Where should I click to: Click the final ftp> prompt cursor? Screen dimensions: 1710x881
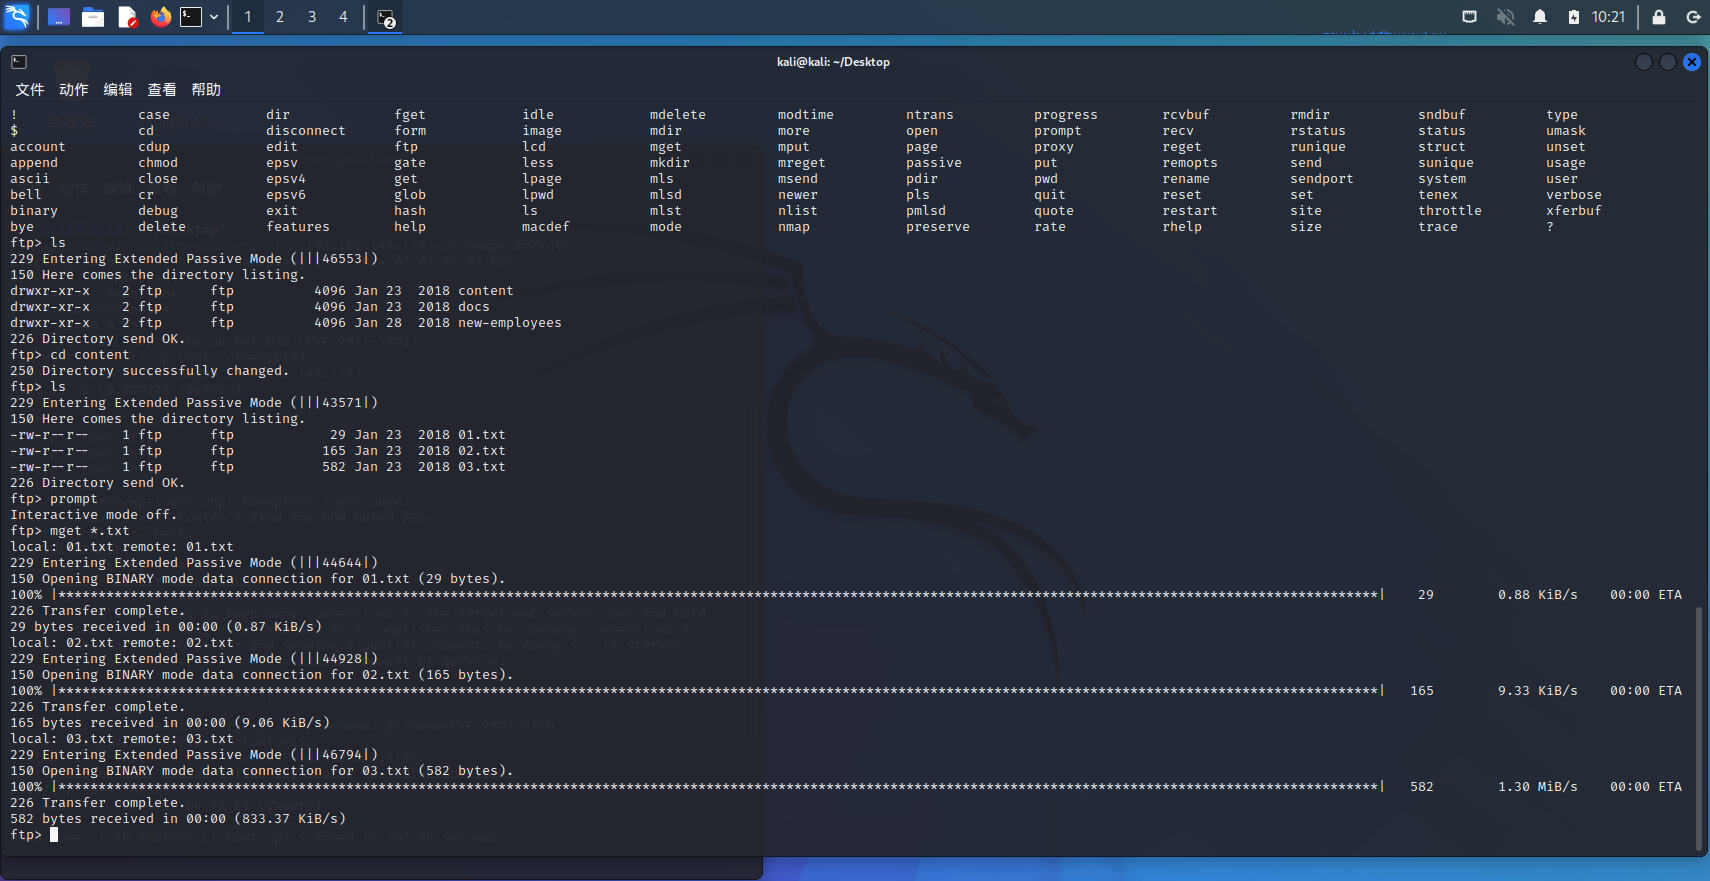point(54,835)
